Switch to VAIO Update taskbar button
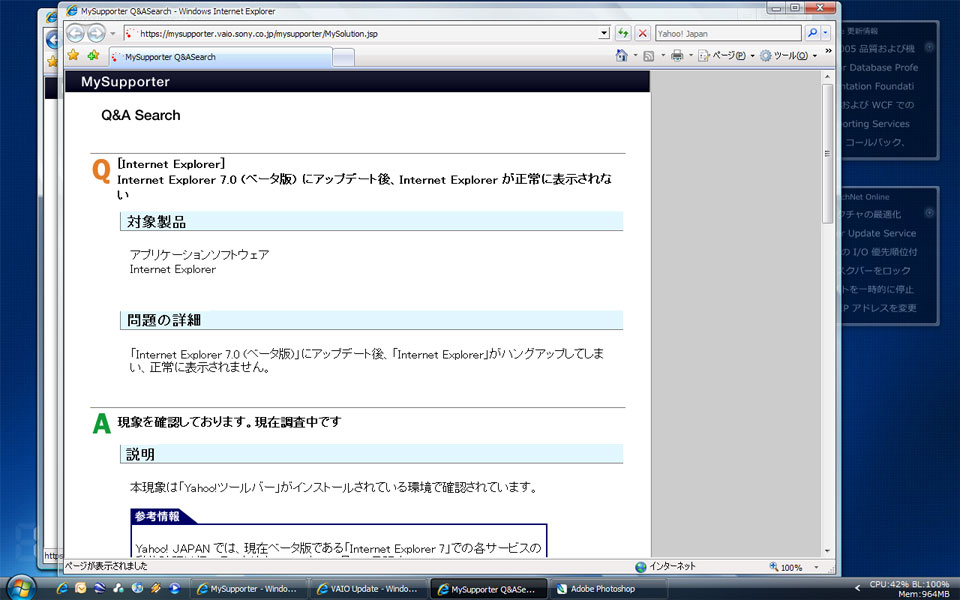Viewport: 960px width, 600px height. (368, 589)
